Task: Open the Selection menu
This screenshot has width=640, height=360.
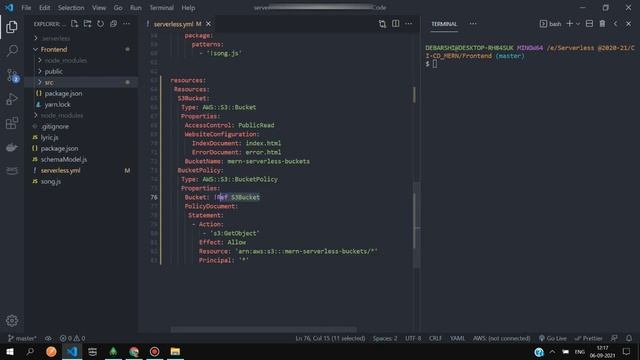Action: (x=71, y=8)
